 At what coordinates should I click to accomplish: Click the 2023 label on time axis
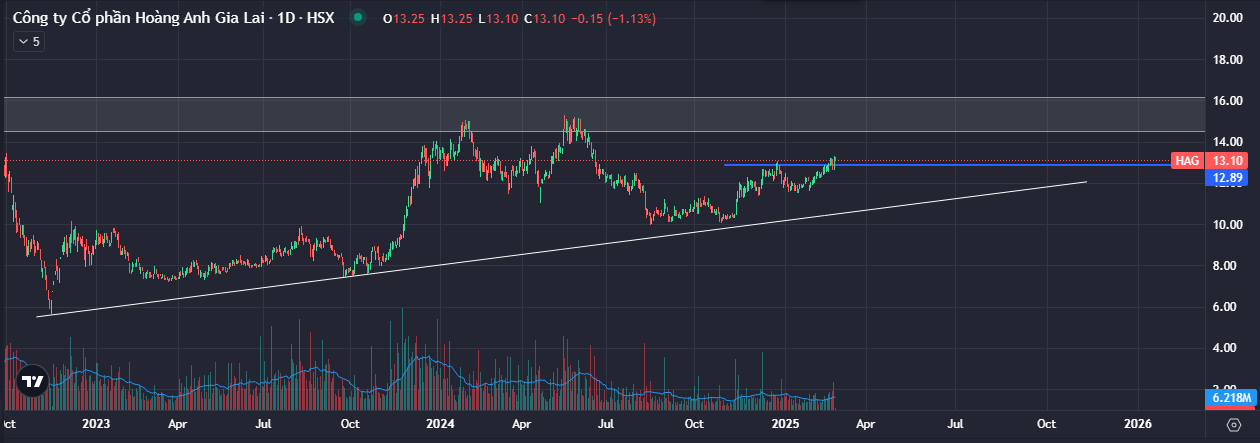coord(96,424)
